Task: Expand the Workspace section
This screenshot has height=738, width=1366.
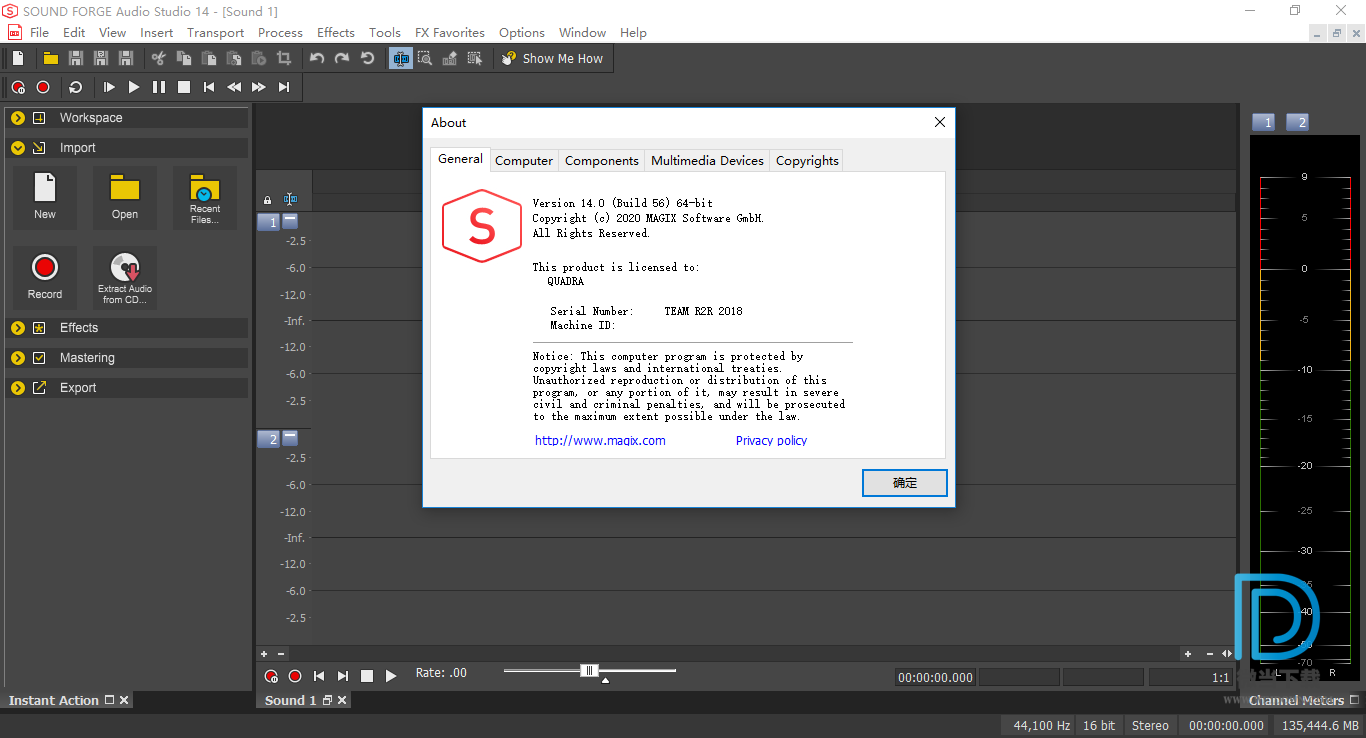Action: [x=18, y=118]
